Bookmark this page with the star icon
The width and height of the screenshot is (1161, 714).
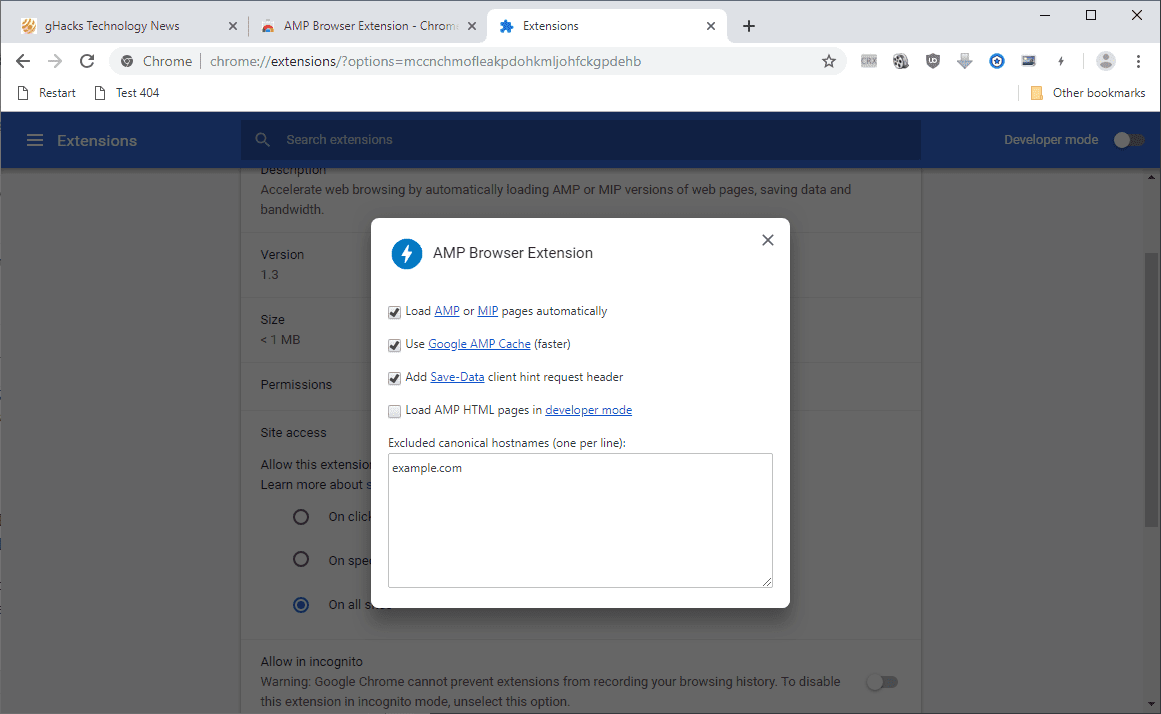(x=829, y=61)
